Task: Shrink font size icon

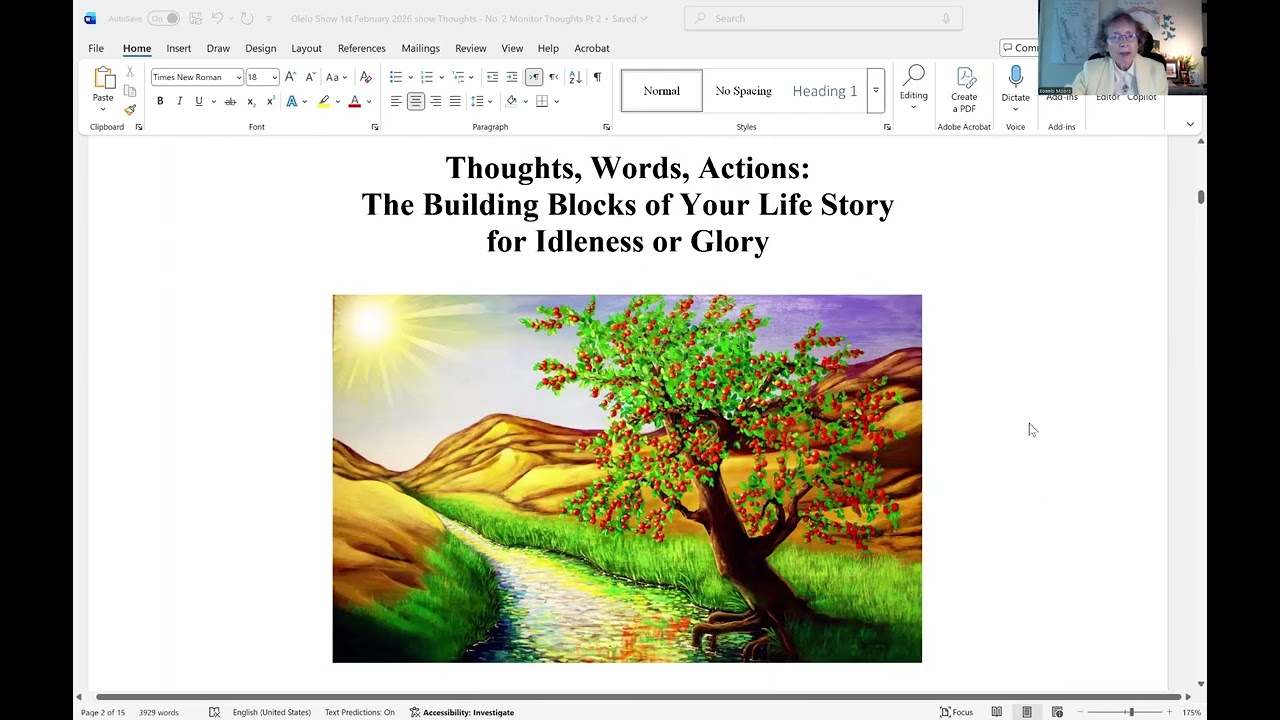Action: click(x=310, y=77)
